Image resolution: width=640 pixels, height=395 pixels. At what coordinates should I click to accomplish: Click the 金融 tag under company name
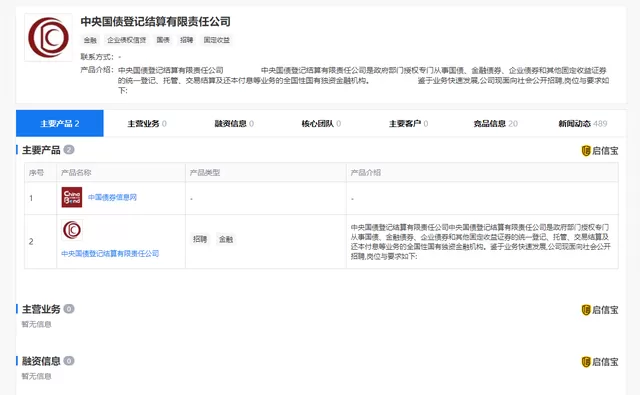[90, 40]
